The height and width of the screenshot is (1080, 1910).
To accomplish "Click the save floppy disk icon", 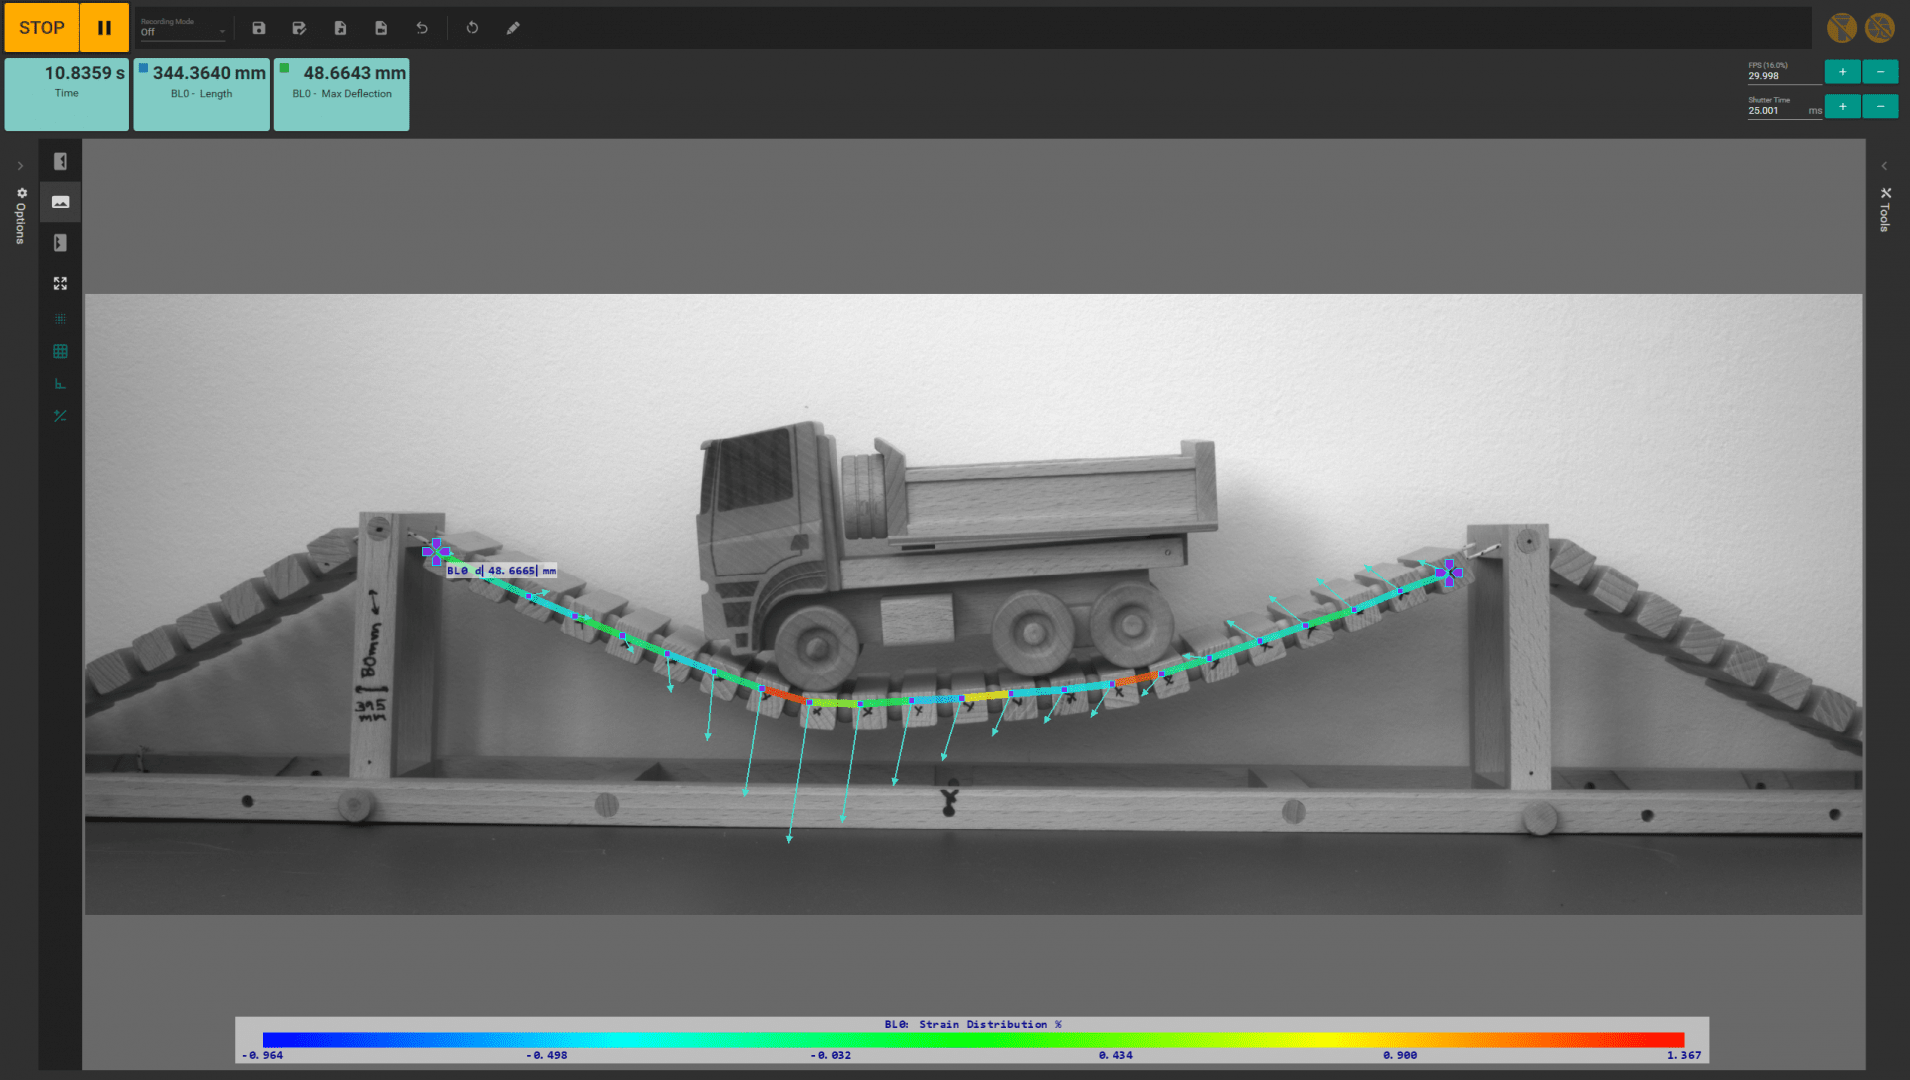I will click(x=259, y=28).
